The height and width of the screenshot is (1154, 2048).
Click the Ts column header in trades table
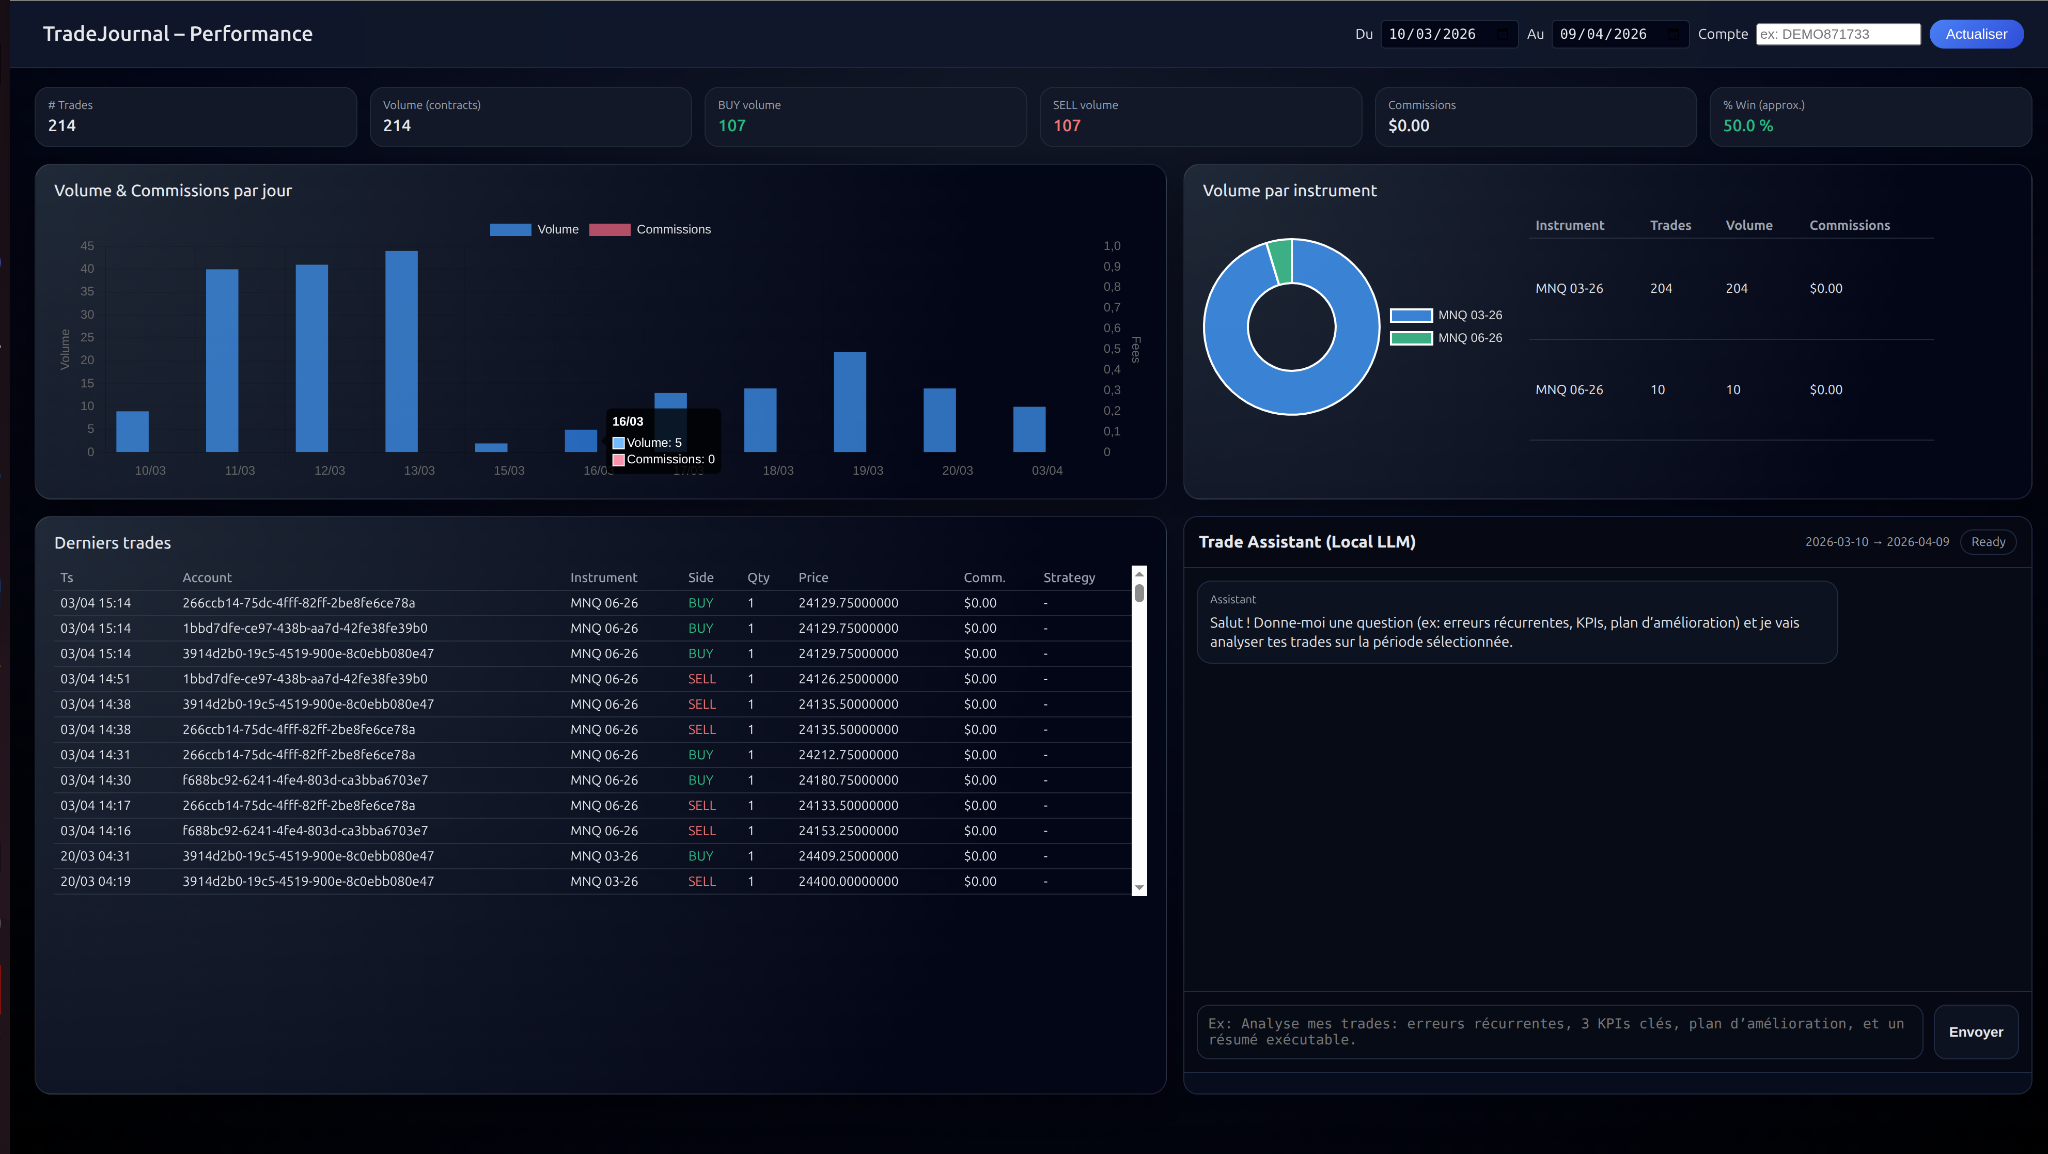tap(67, 578)
